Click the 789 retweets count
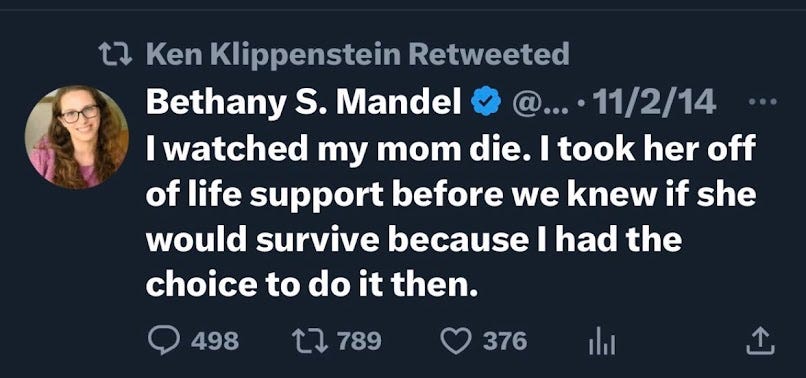This screenshot has width=806, height=378. click(359, 341)
